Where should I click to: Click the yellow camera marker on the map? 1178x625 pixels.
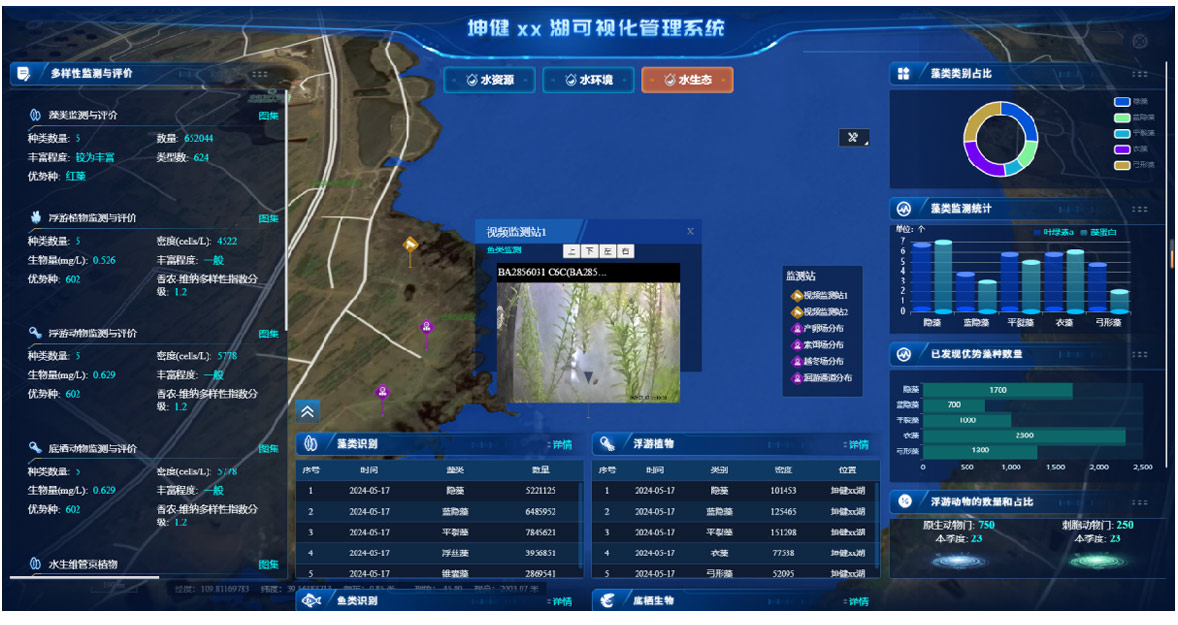[410, 245]
